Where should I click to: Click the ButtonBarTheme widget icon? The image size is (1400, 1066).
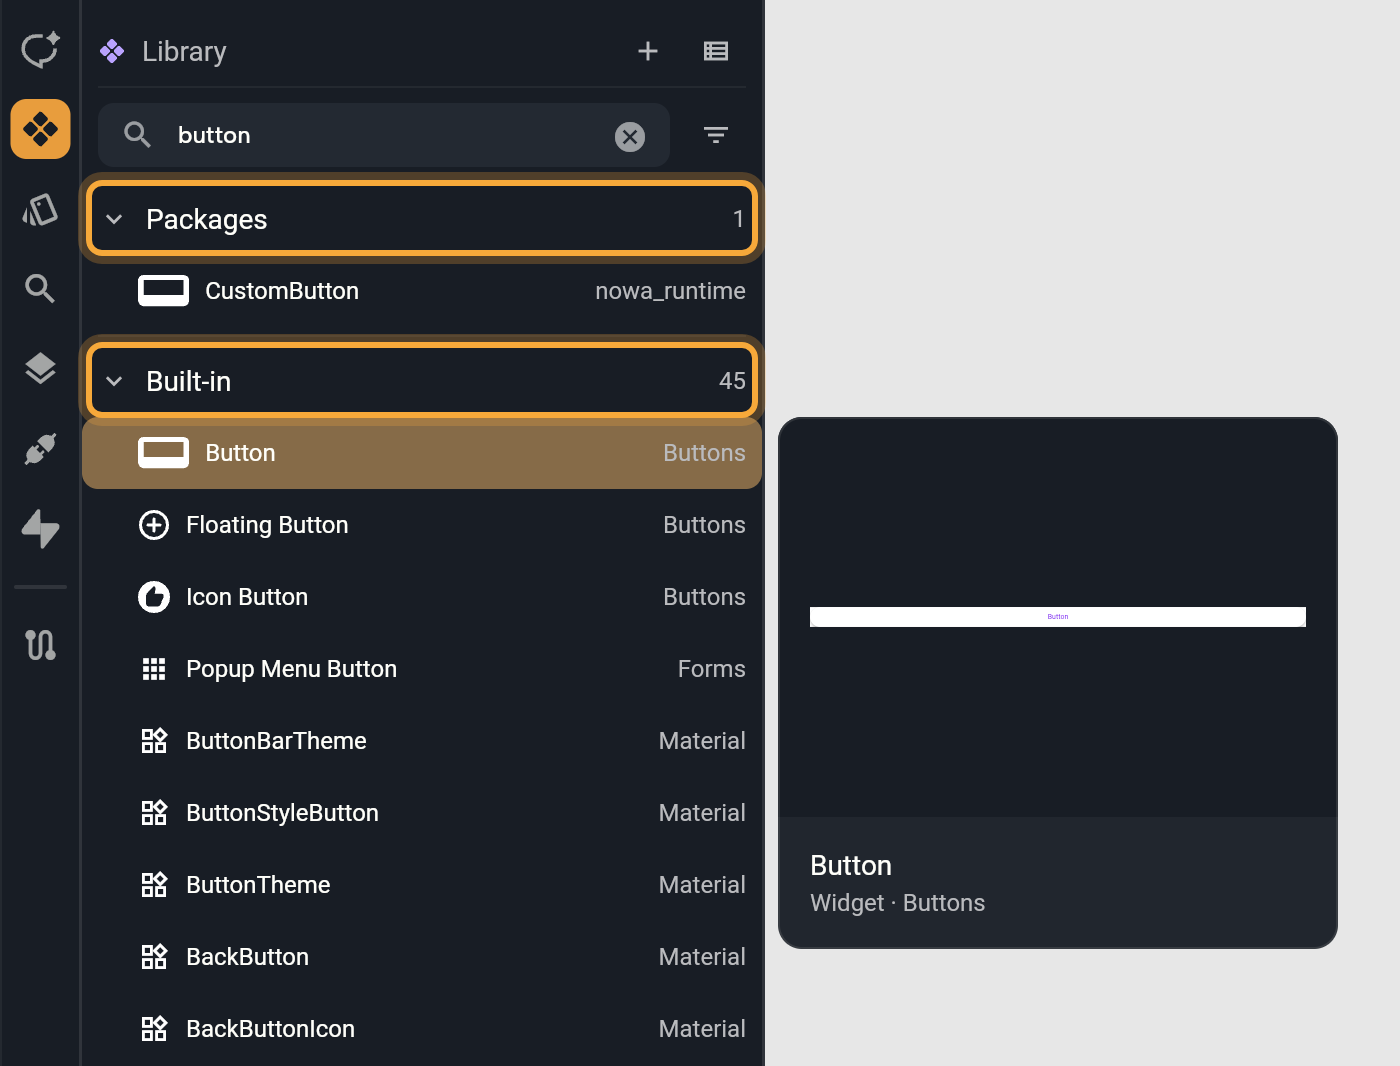tap(154, 741)
